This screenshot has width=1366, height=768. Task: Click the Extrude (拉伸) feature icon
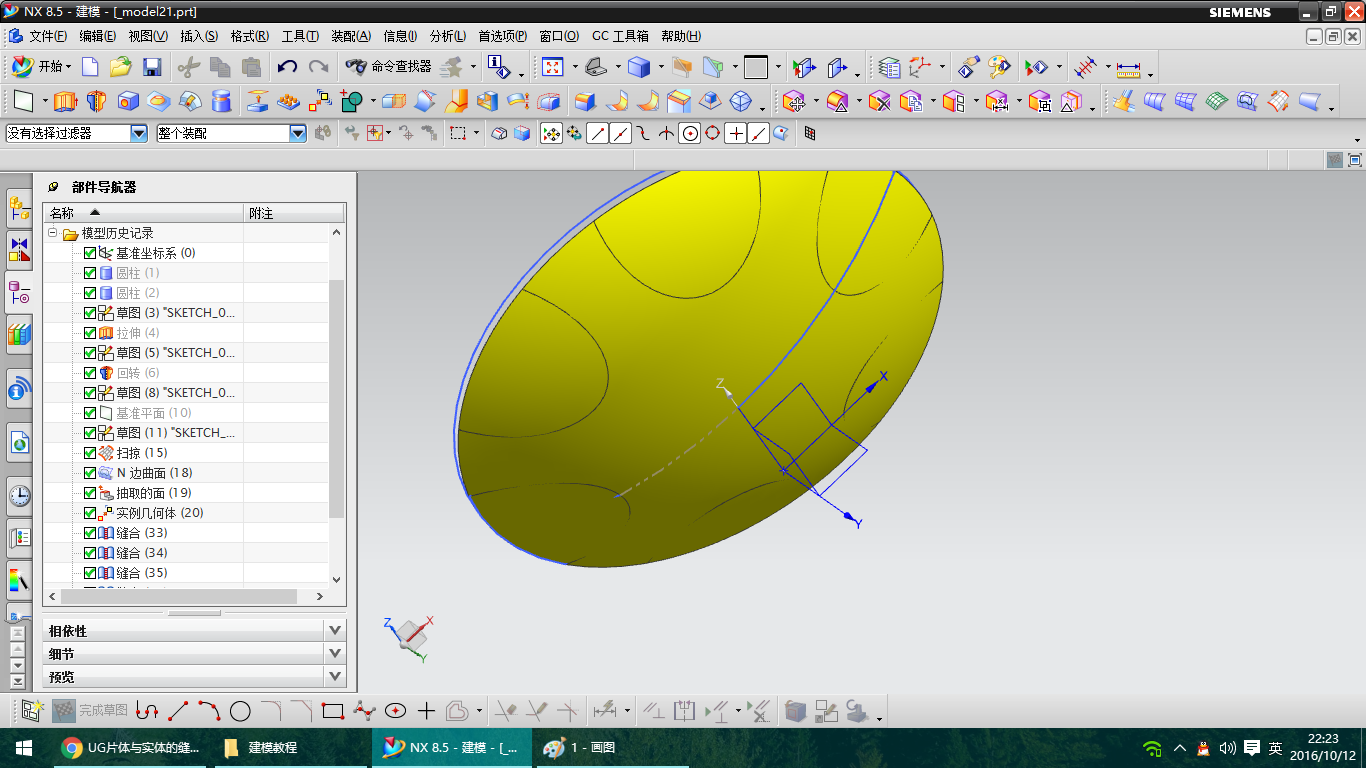[x=65, y=101]
